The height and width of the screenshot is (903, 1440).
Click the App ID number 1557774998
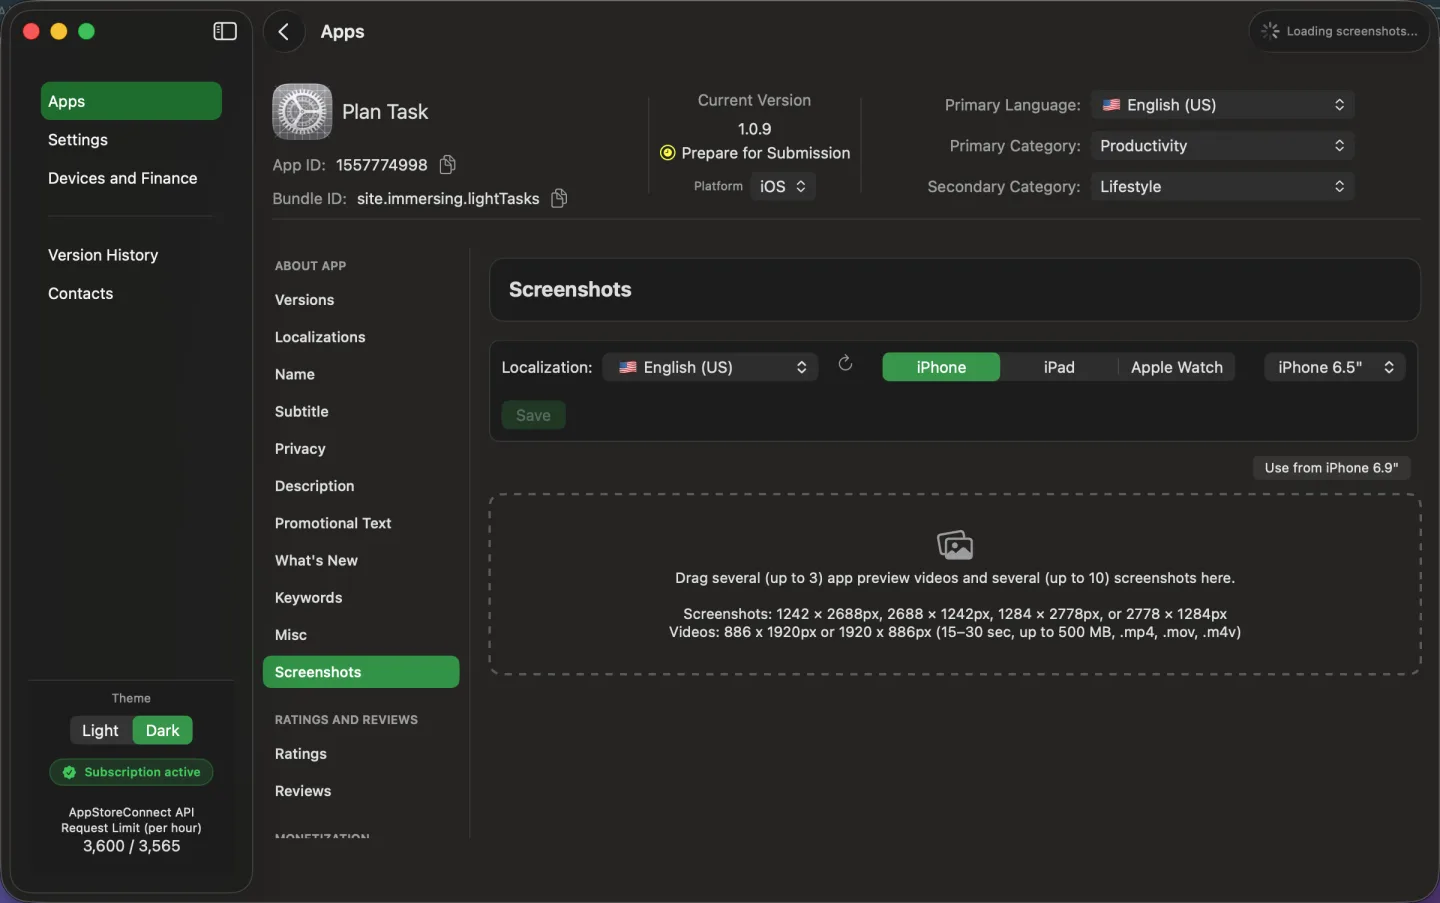[382, 165]
